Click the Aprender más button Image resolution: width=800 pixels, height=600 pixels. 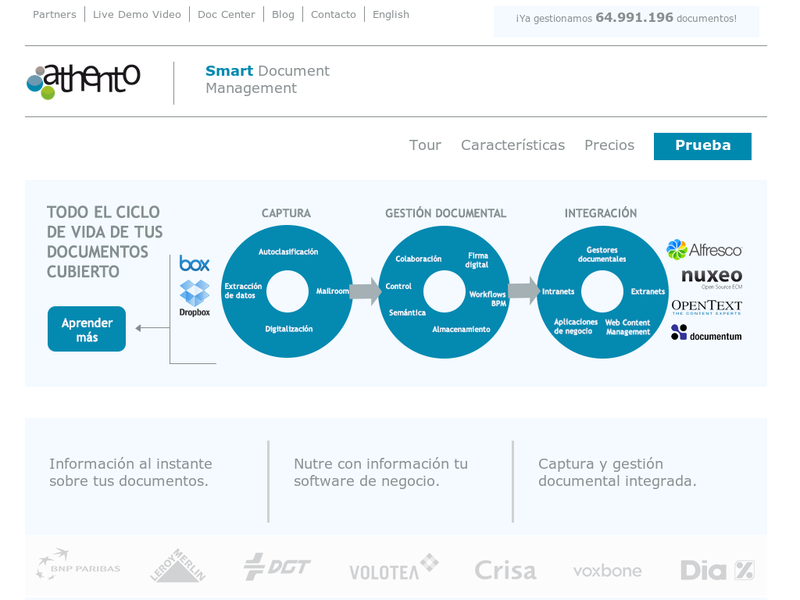[x=87, y=329]
